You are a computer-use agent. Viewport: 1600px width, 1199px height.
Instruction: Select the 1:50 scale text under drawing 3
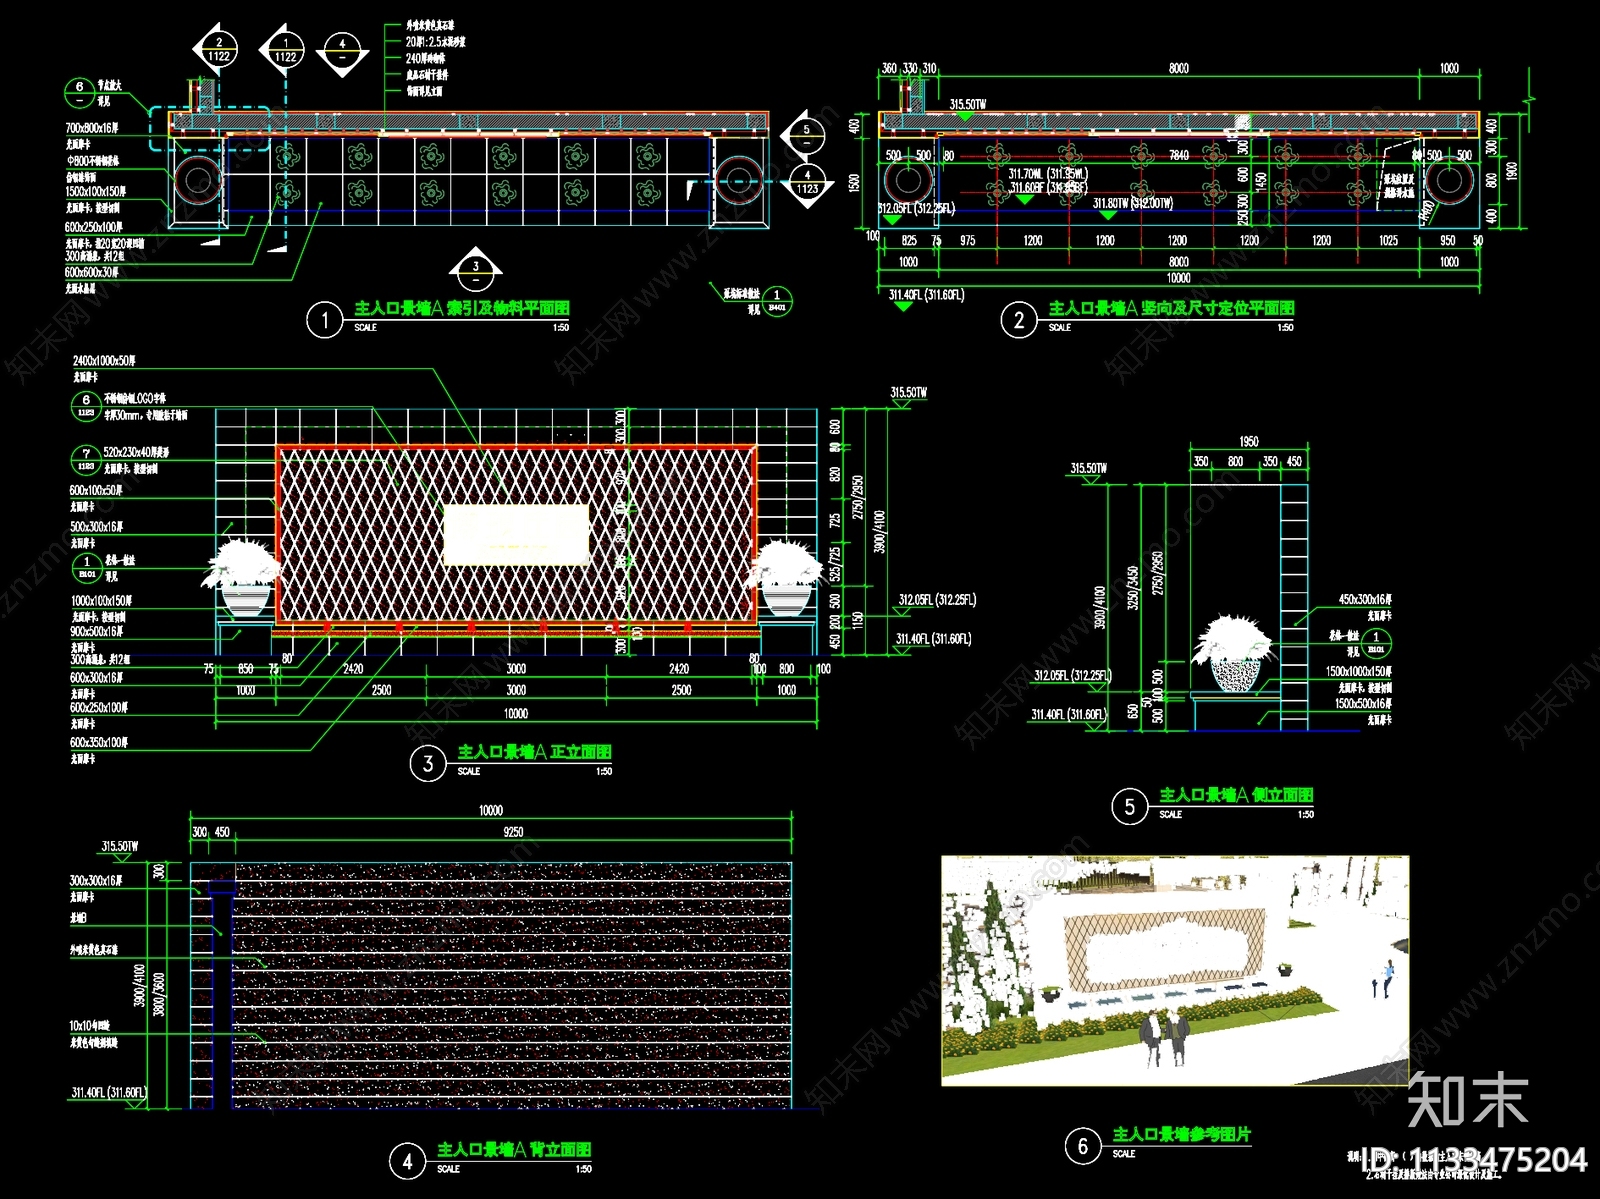pyautogui.click(x=604, y=771)
